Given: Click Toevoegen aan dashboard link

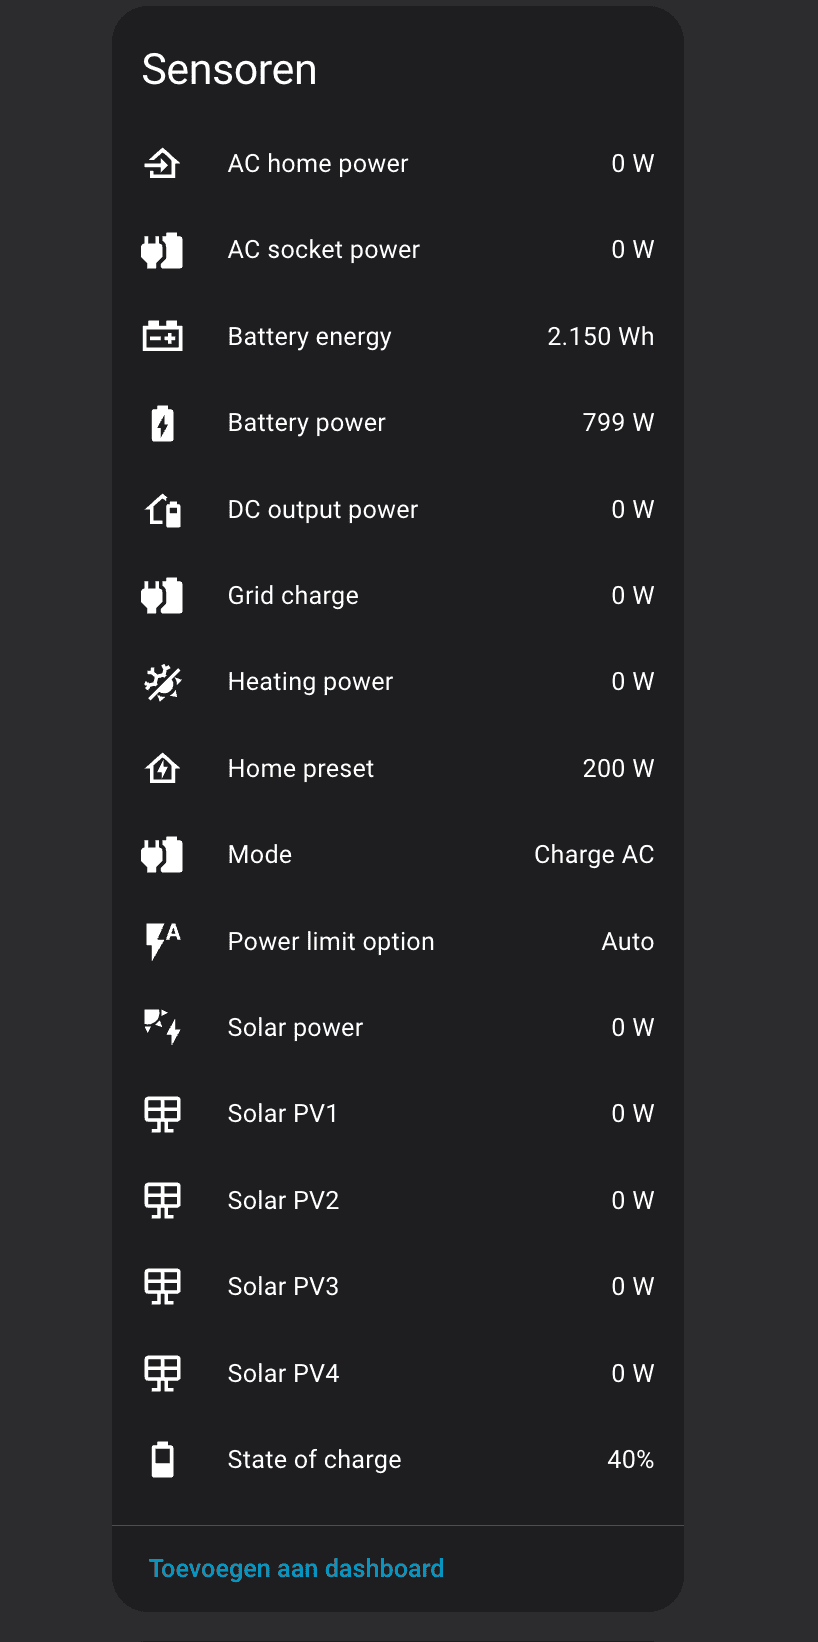Looking at the screenshot, I should click(296, 1568).
